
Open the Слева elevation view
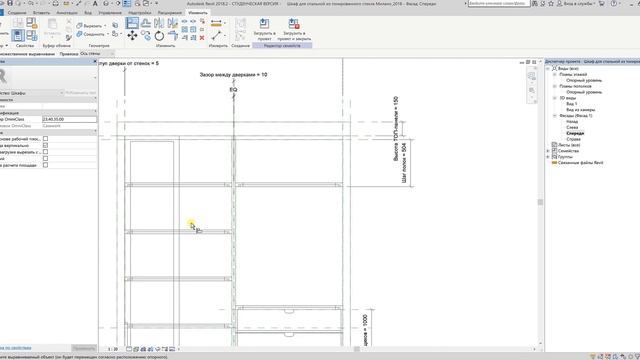coord(572,127)
